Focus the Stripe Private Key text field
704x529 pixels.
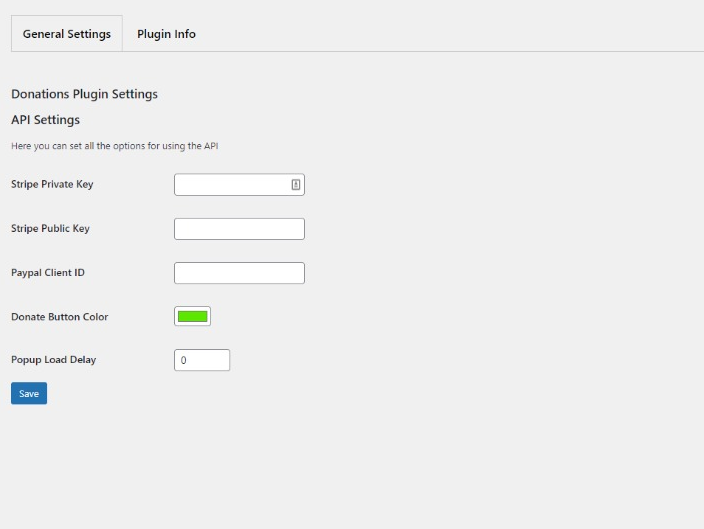pos(231,185)
